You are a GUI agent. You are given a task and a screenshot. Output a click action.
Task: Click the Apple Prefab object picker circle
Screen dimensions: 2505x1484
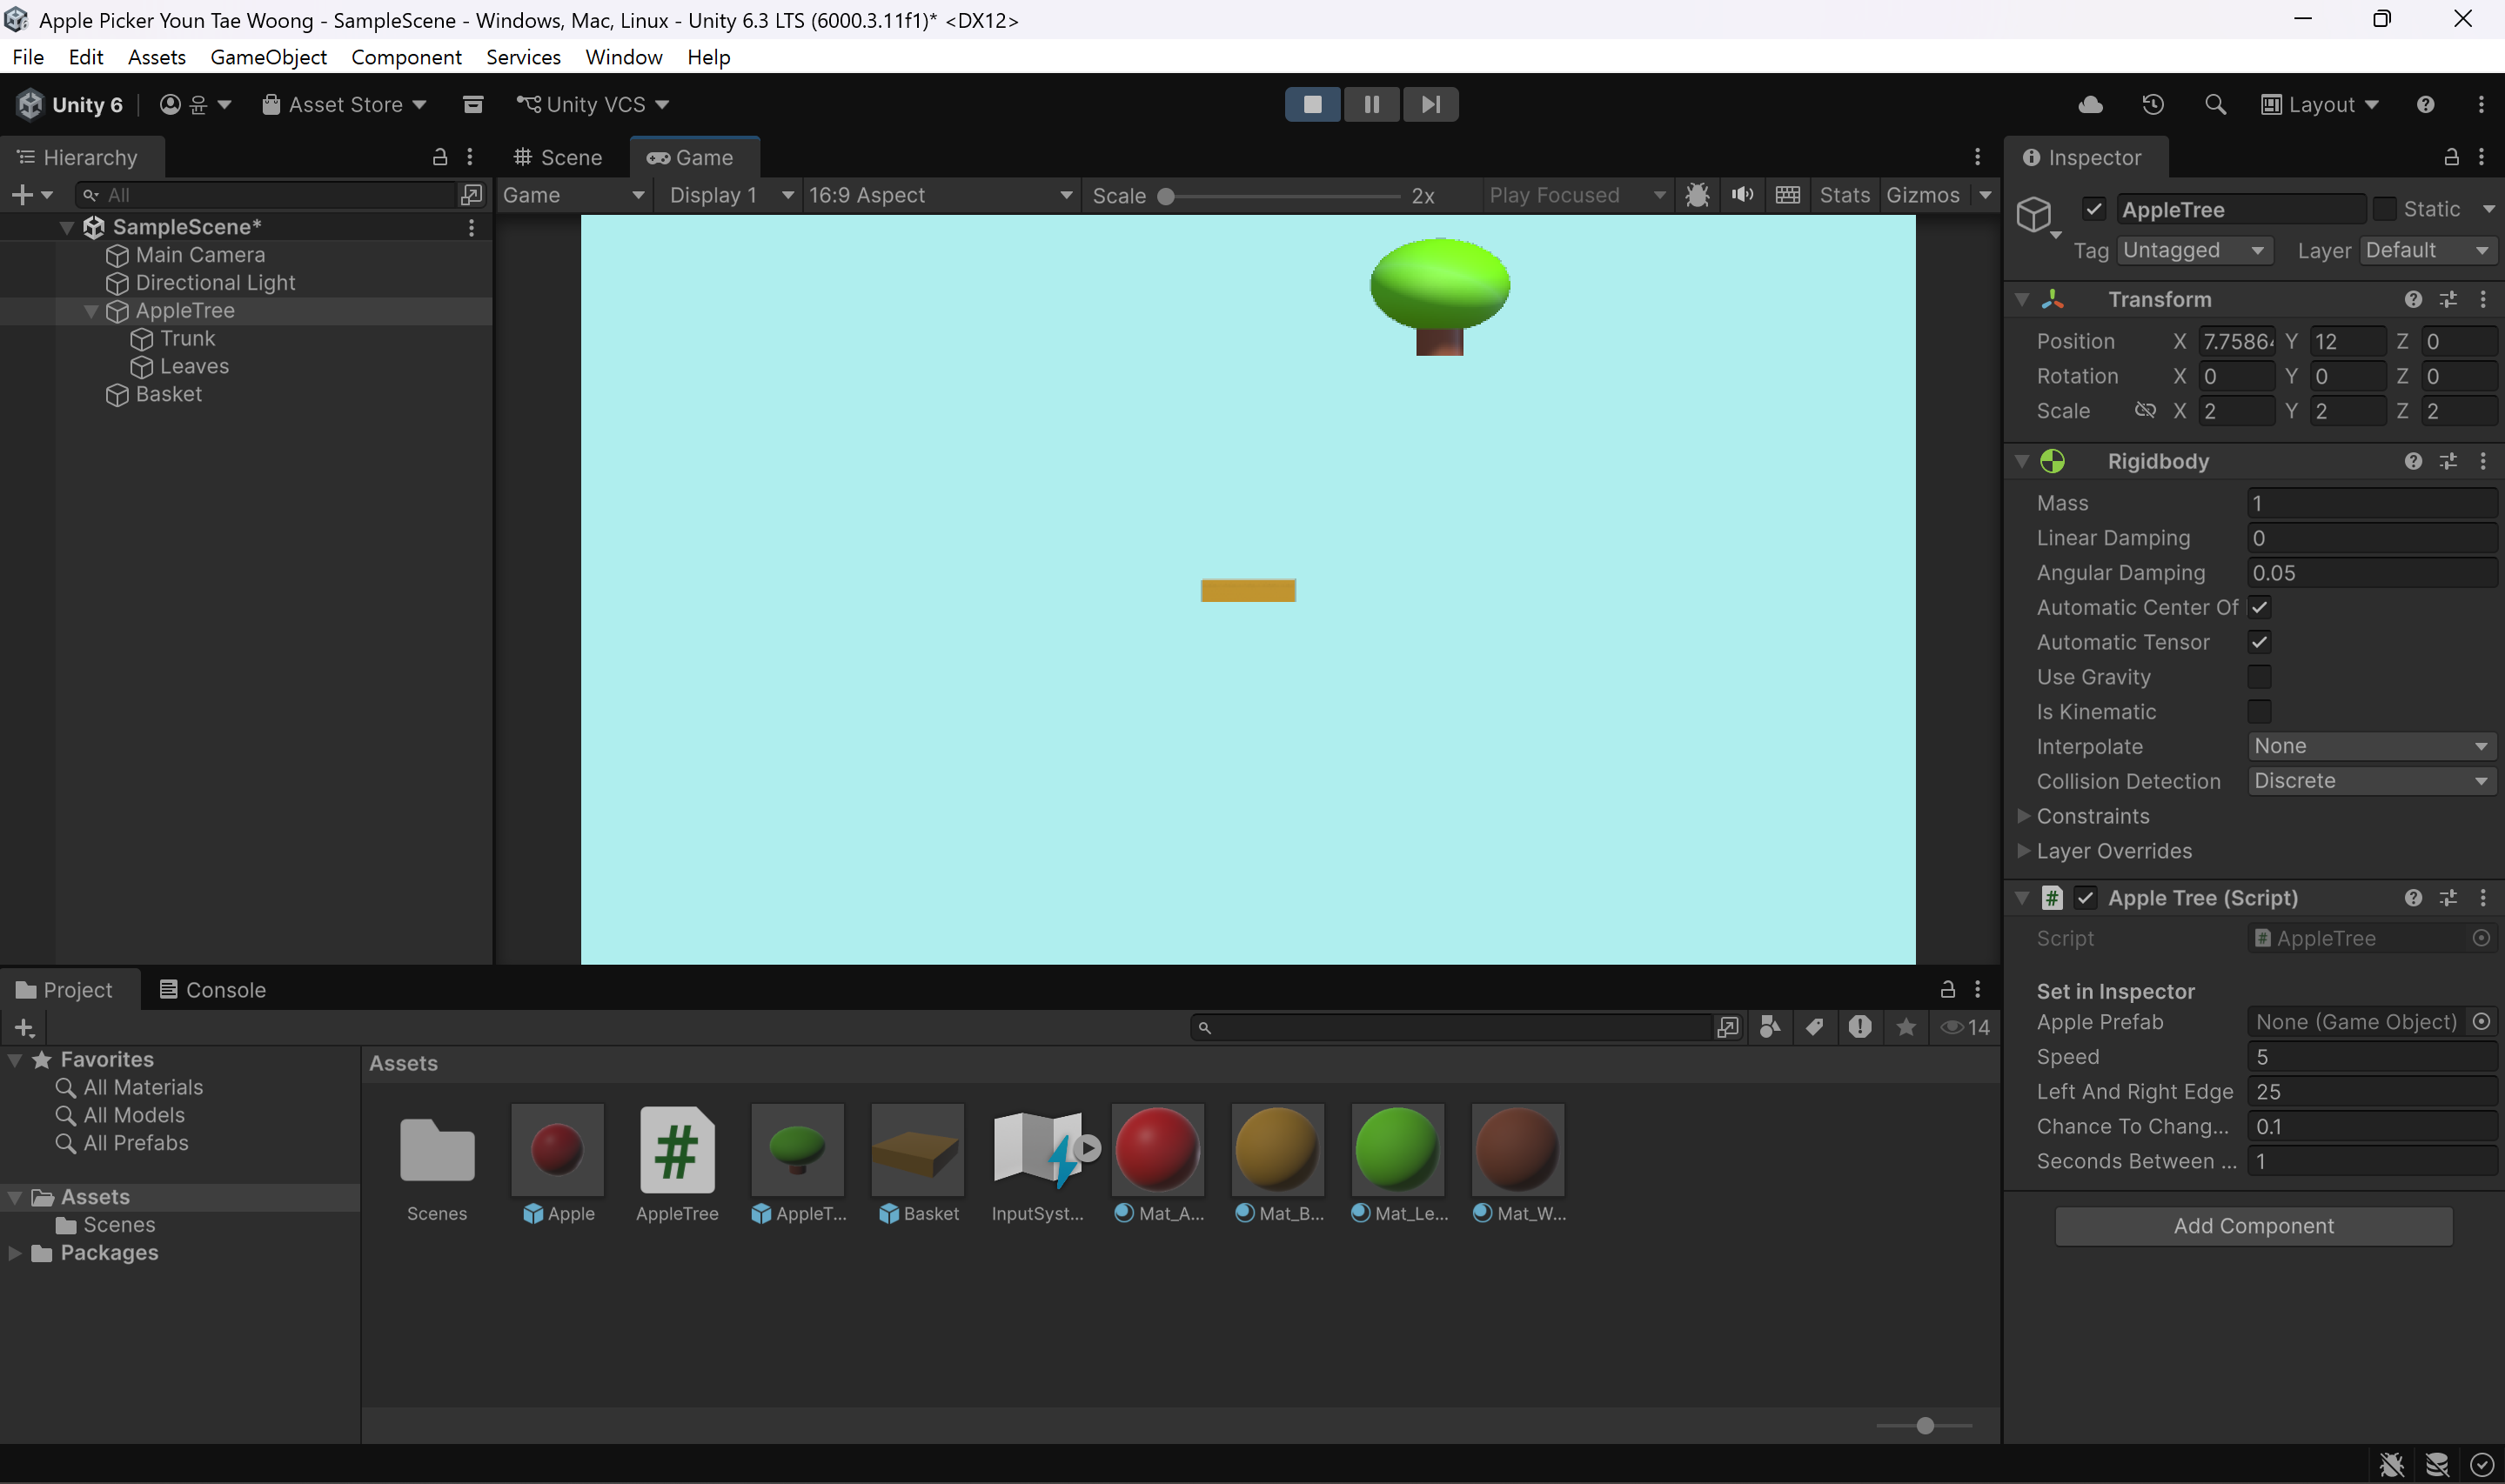pos(2481,1021)
